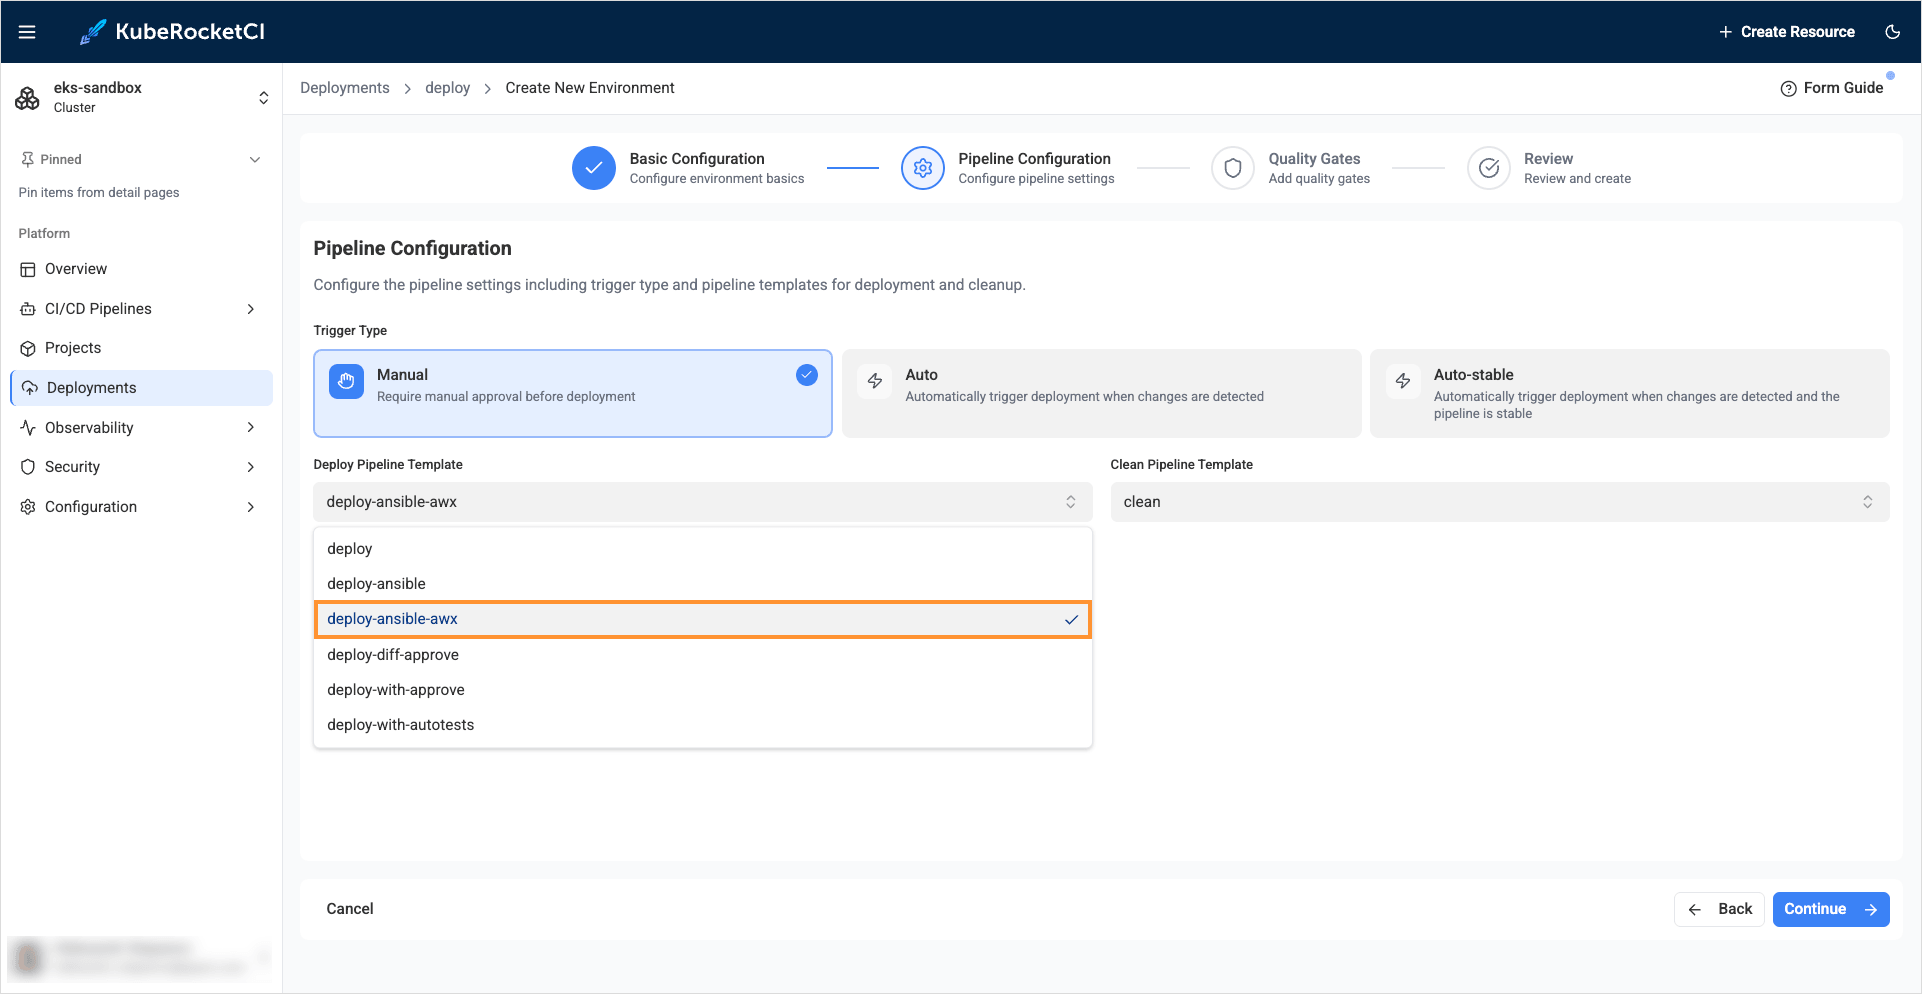The image size is (1922, 994).
Task: Select the Auto-stable trigger type card
Action: 1629,393
